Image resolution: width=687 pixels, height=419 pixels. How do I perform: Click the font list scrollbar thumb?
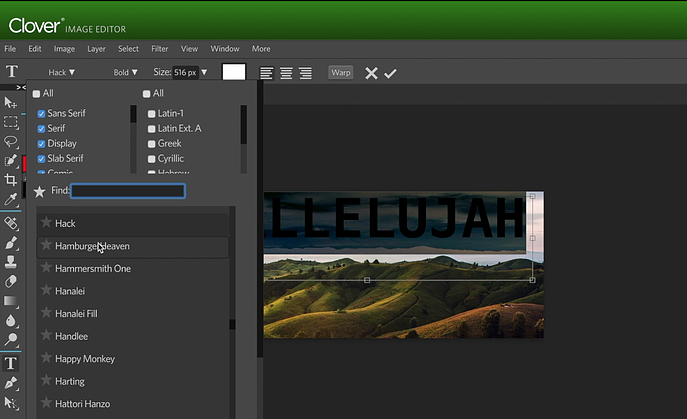[232, 324]
